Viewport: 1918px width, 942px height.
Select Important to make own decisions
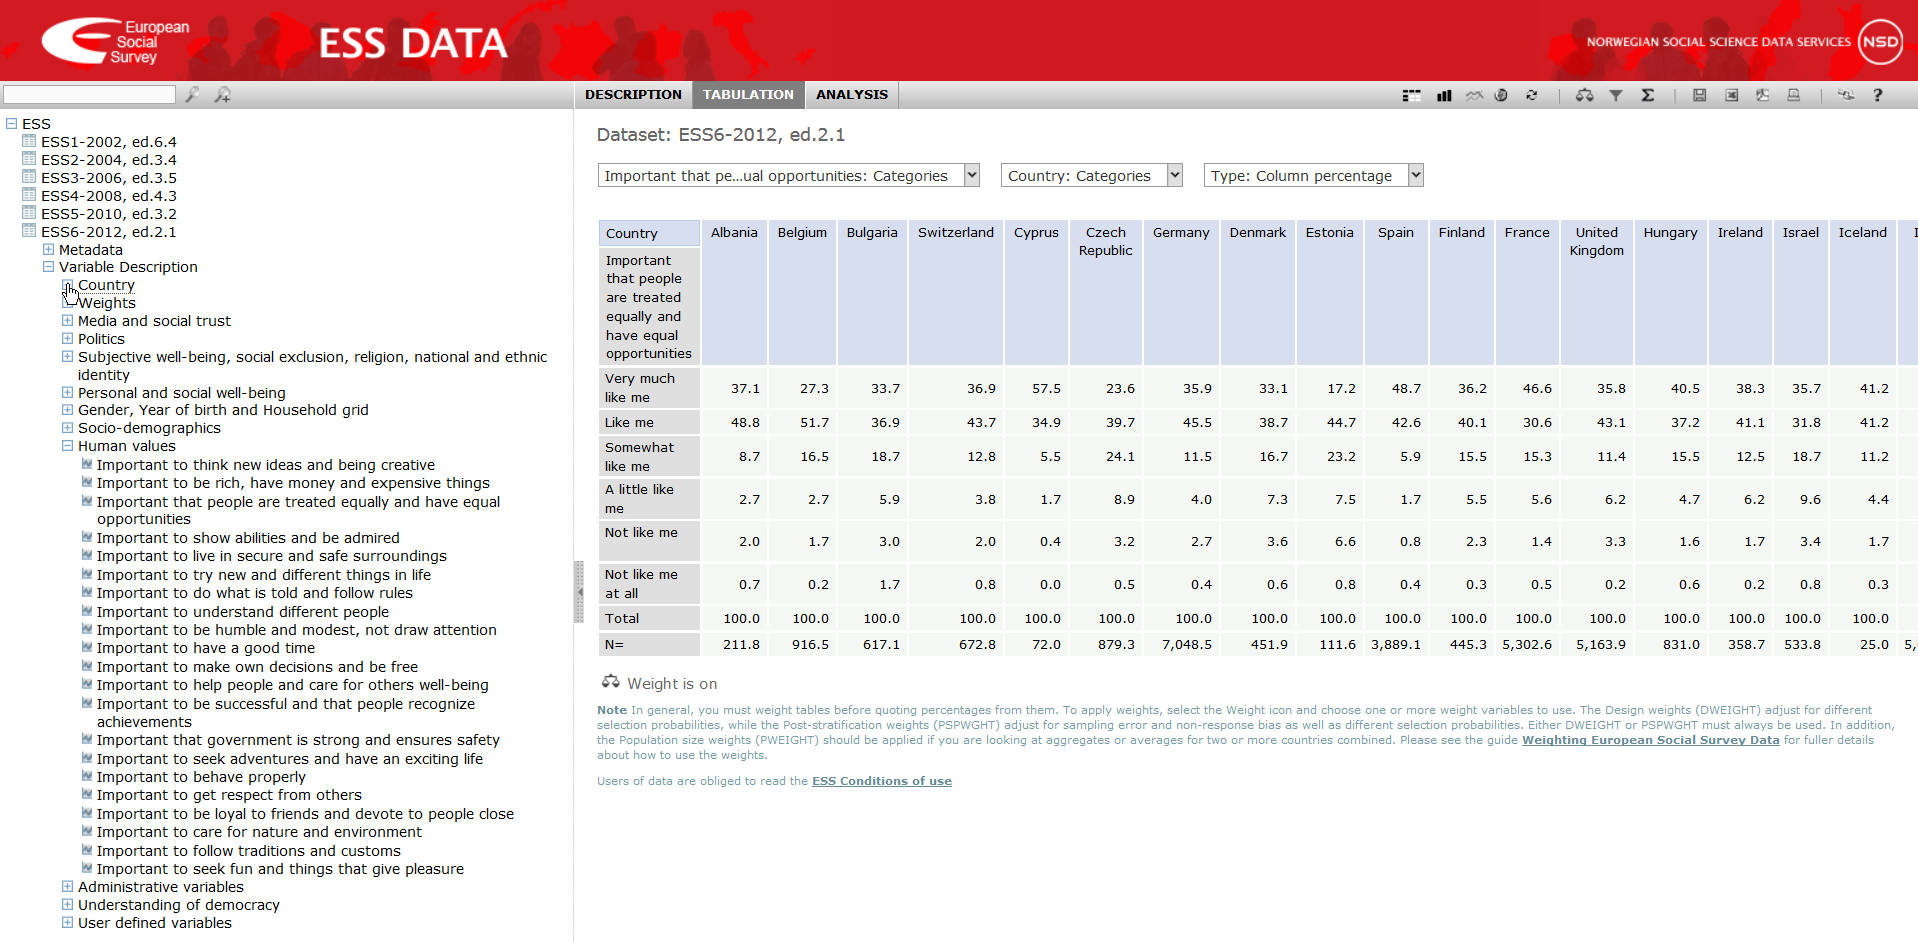point(257,666)
